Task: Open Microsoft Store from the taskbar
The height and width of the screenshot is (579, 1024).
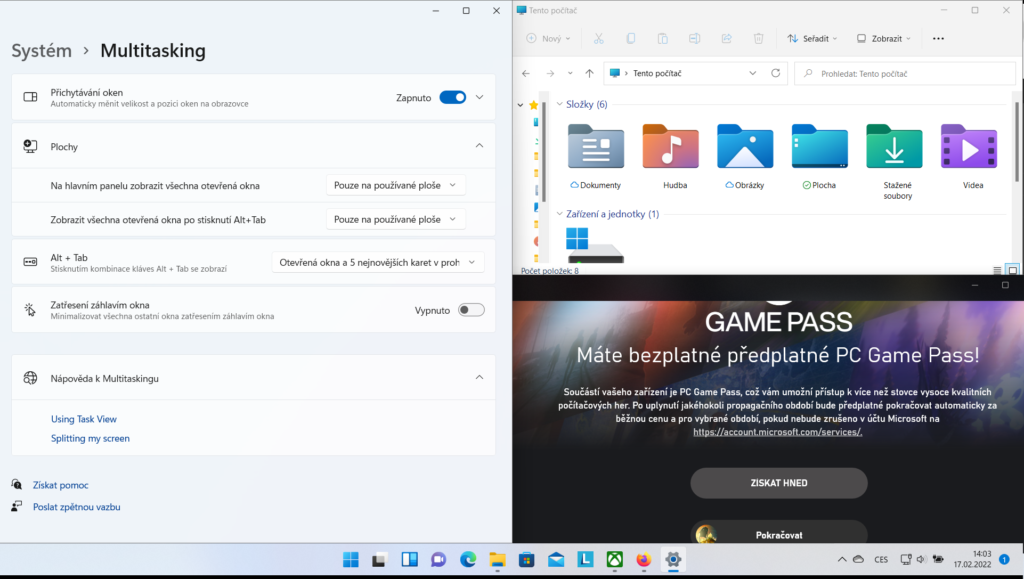Action: point(526,559)
